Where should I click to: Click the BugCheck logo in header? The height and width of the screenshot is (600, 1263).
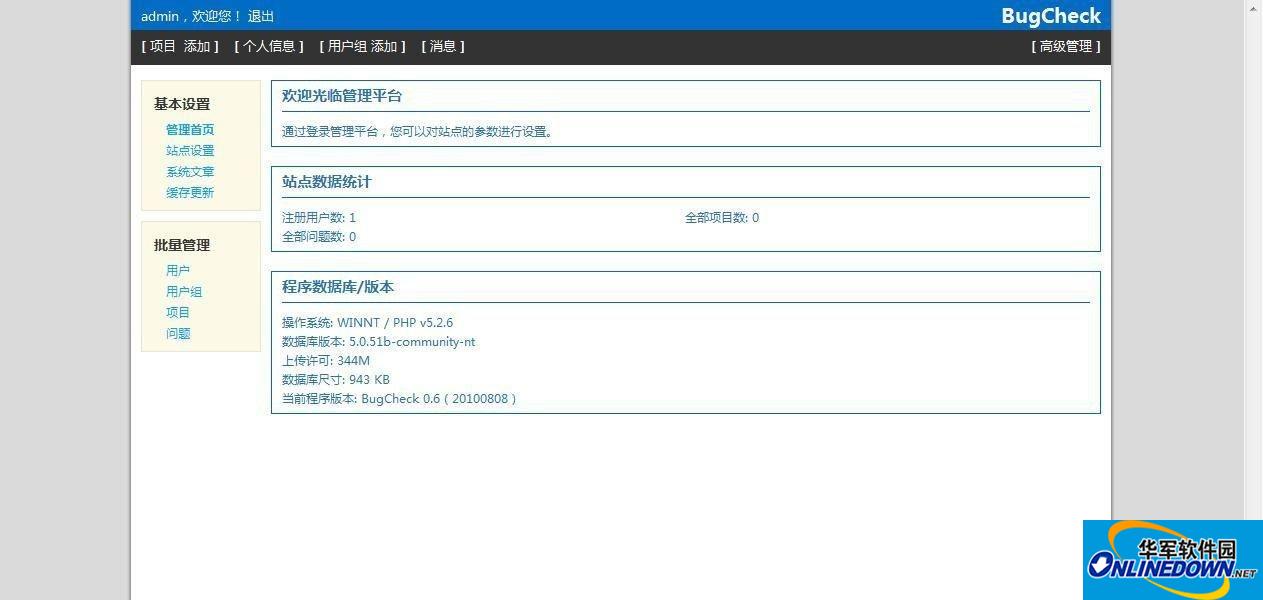(x=1050, y=16)
